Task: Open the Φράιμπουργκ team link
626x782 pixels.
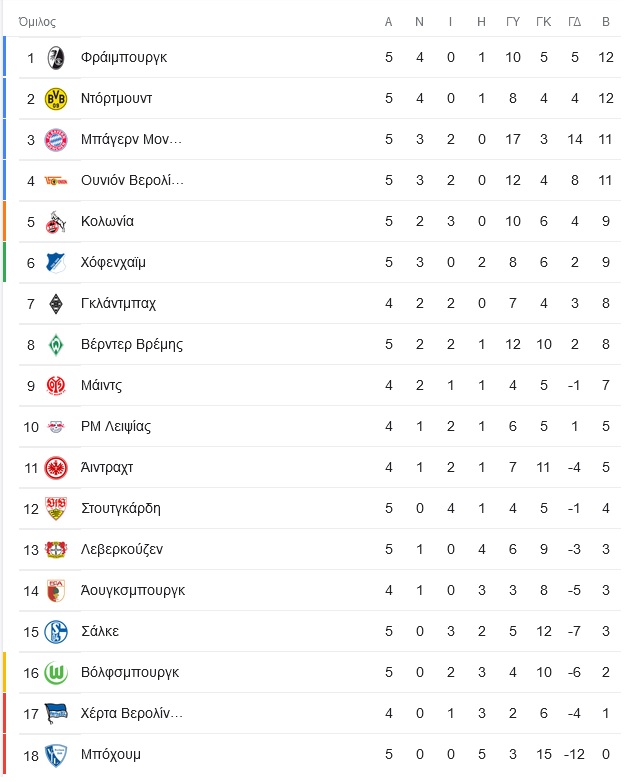Action: coord(124,58)
